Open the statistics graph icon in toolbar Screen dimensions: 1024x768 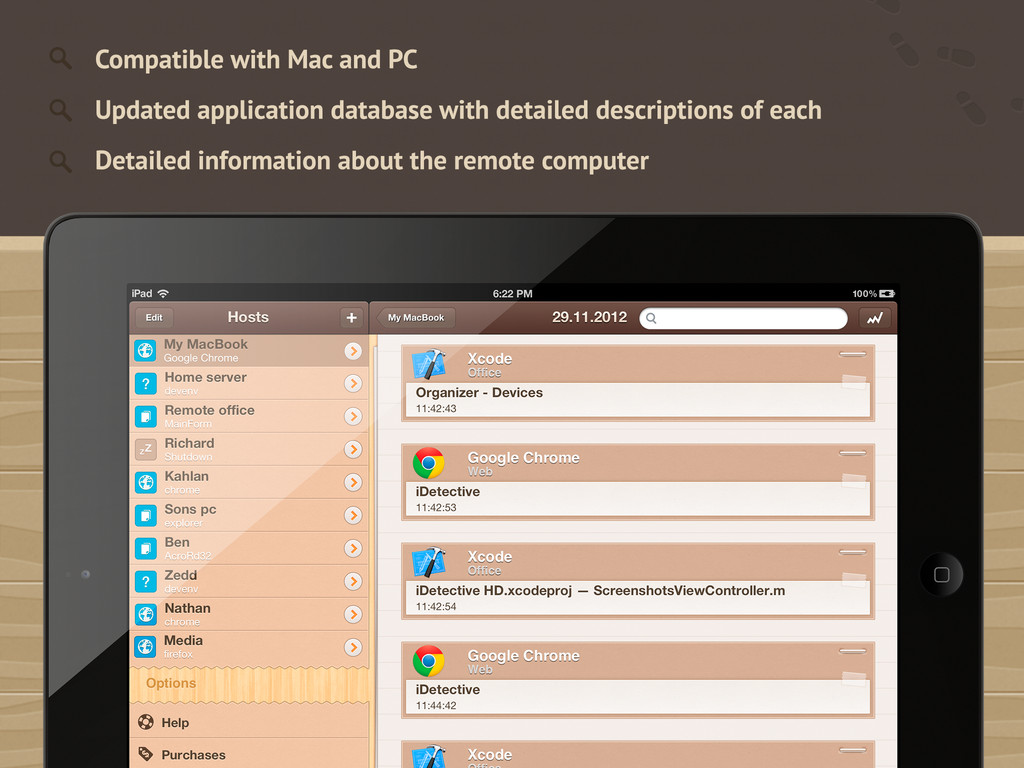pyautogui.click(x=874, y=318)
